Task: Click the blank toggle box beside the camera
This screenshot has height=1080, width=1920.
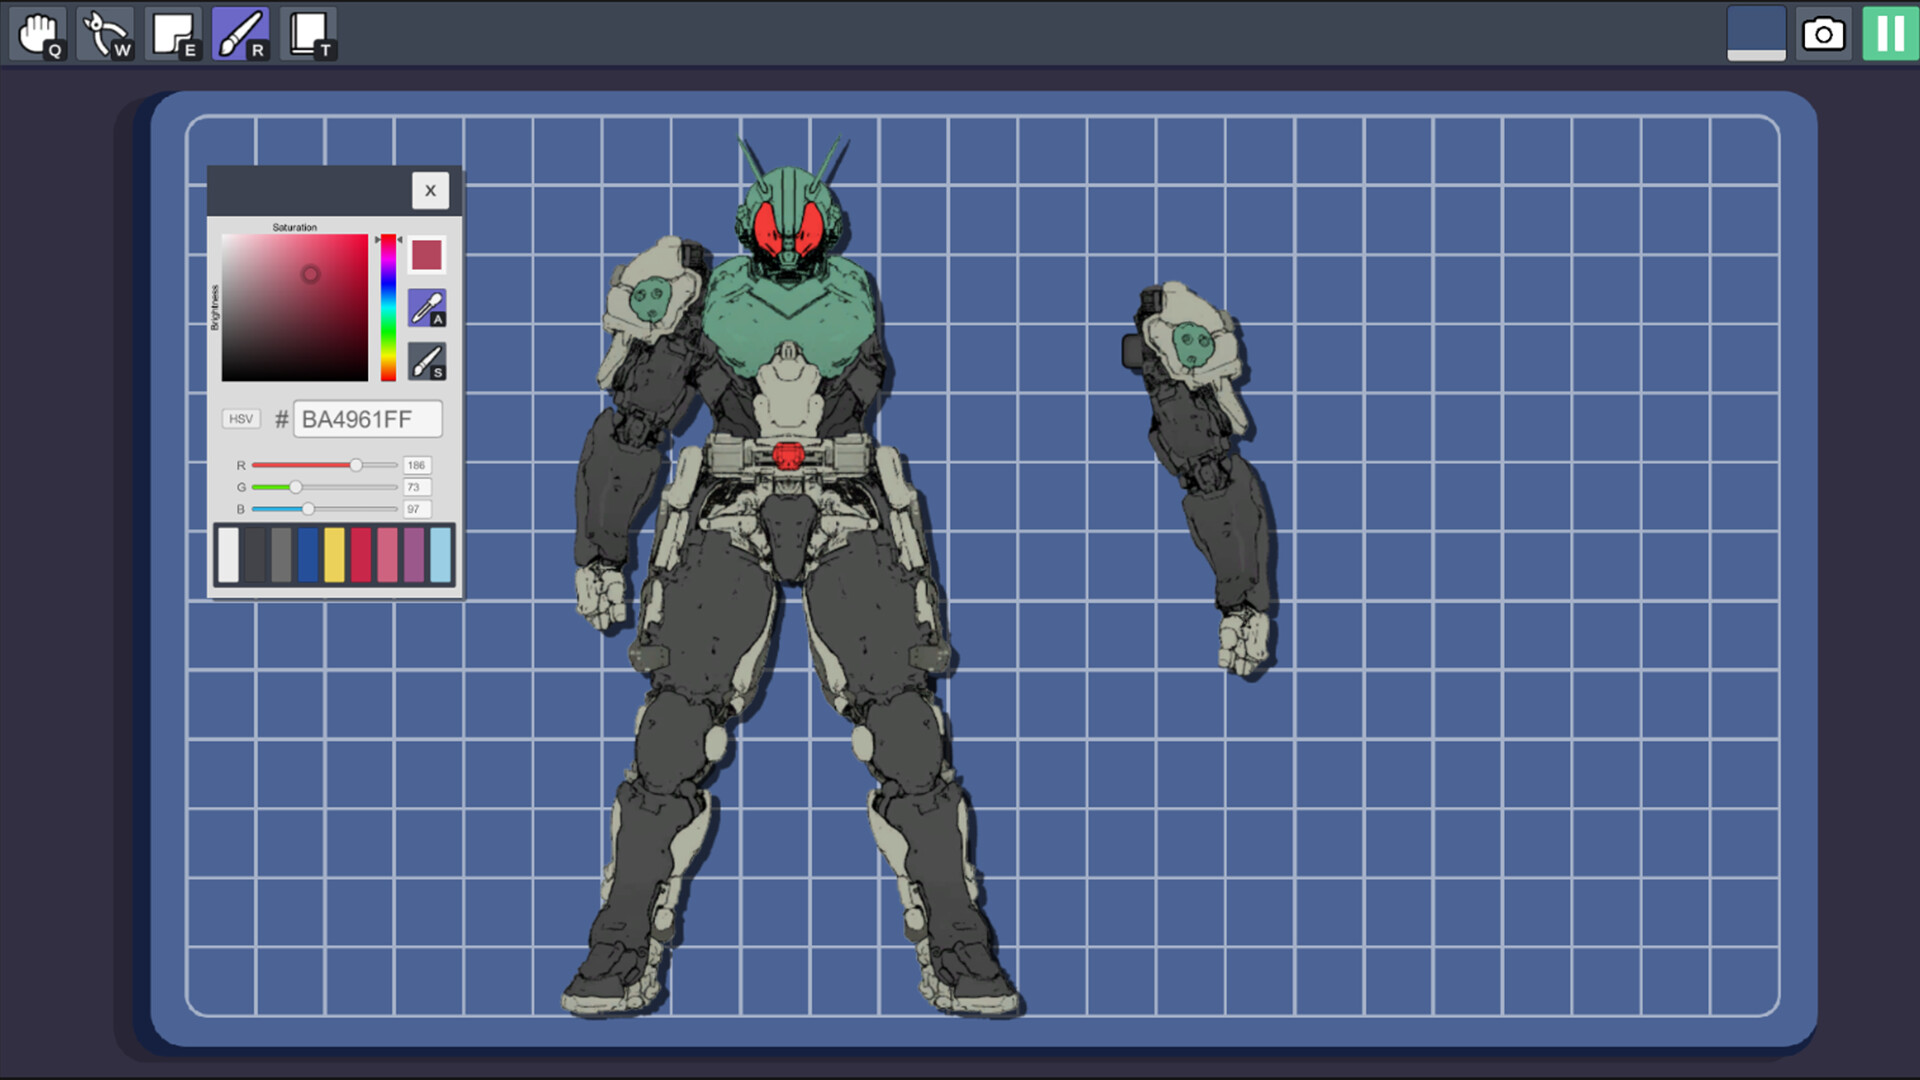Action: (x=1756, y=32)
